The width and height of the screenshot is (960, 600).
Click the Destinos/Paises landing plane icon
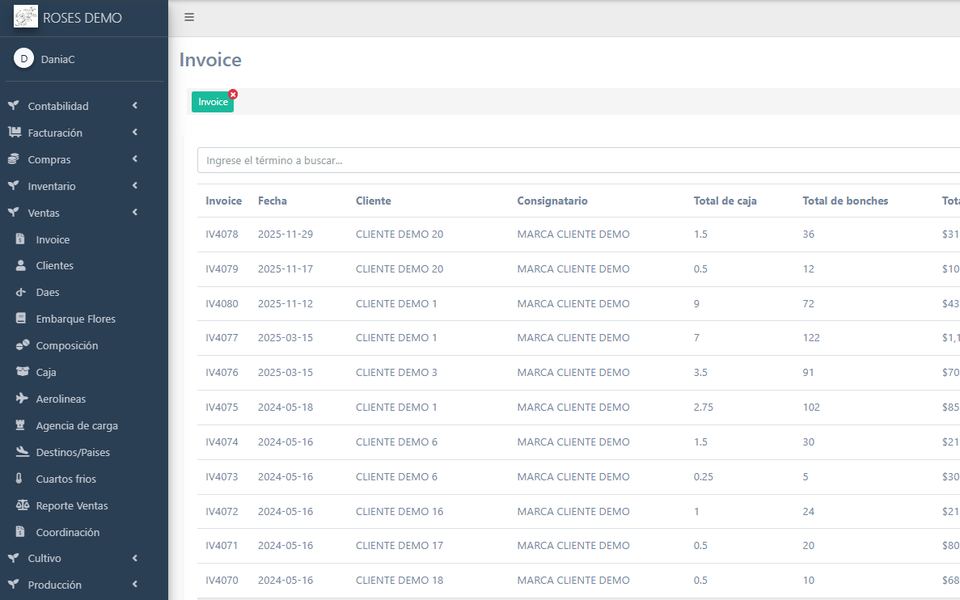[x=23, y=451]
